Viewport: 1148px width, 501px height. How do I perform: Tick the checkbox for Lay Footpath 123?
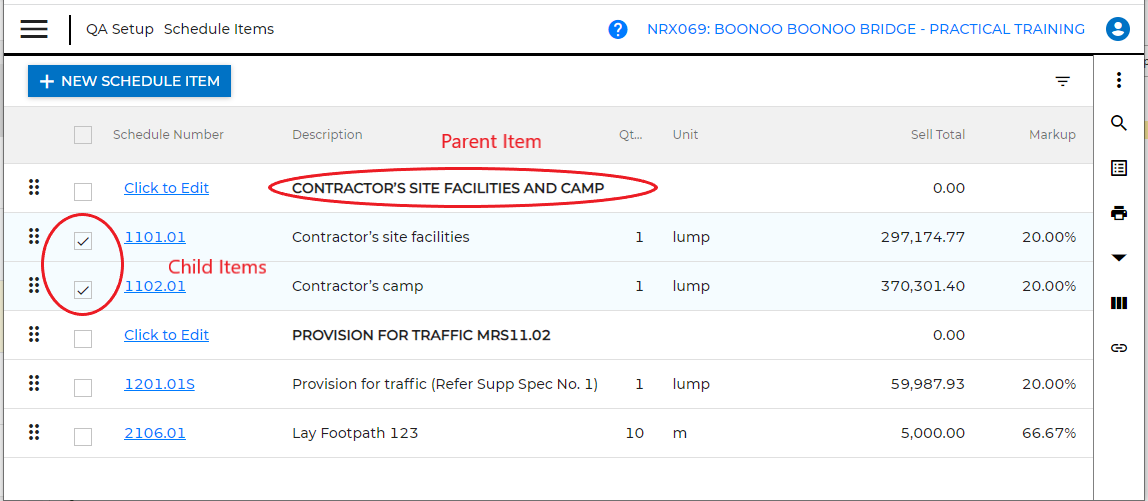83,437
